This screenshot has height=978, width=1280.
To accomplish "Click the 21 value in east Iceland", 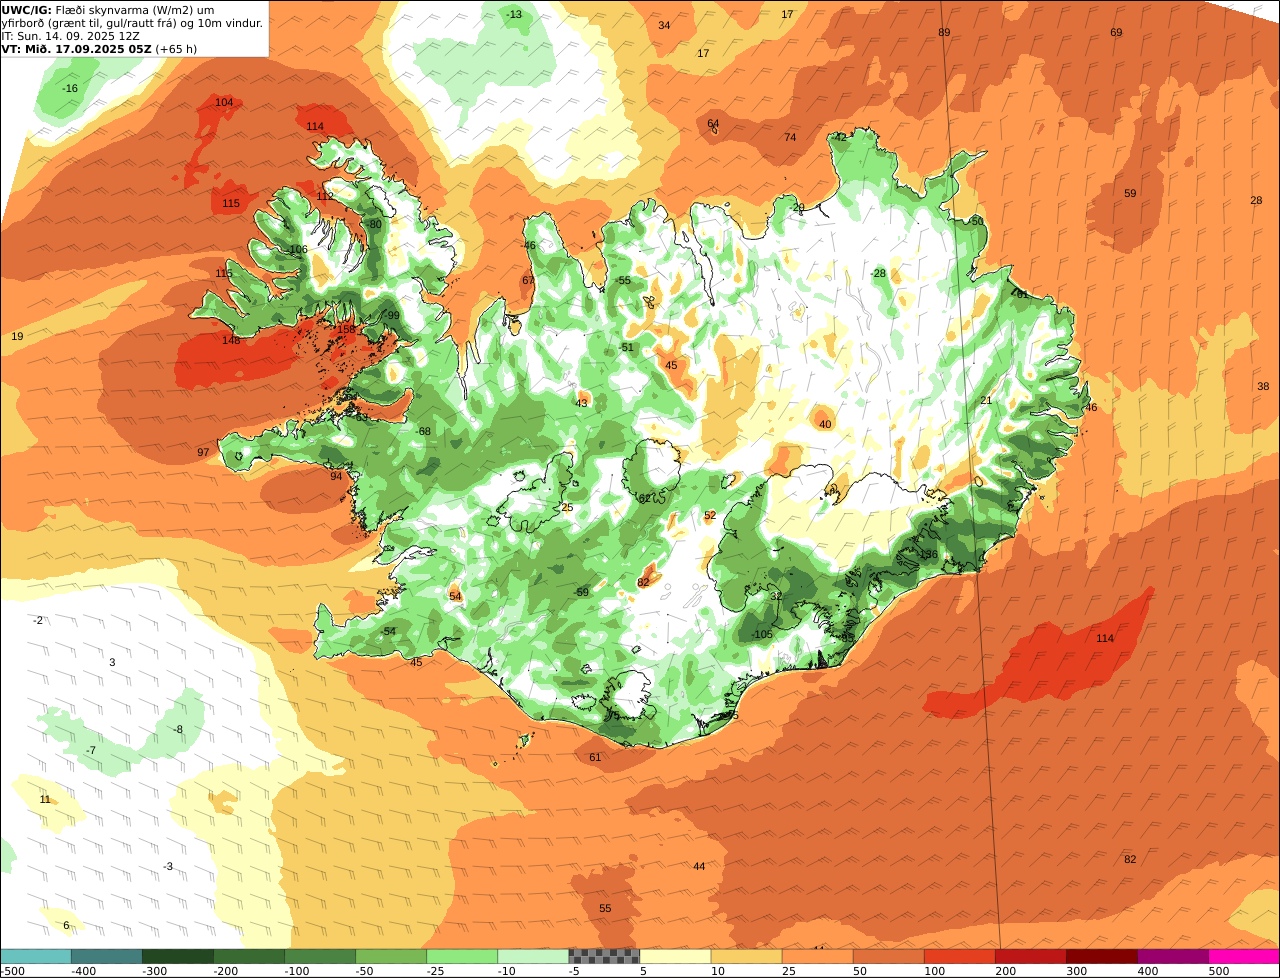I will click(986, 401).
